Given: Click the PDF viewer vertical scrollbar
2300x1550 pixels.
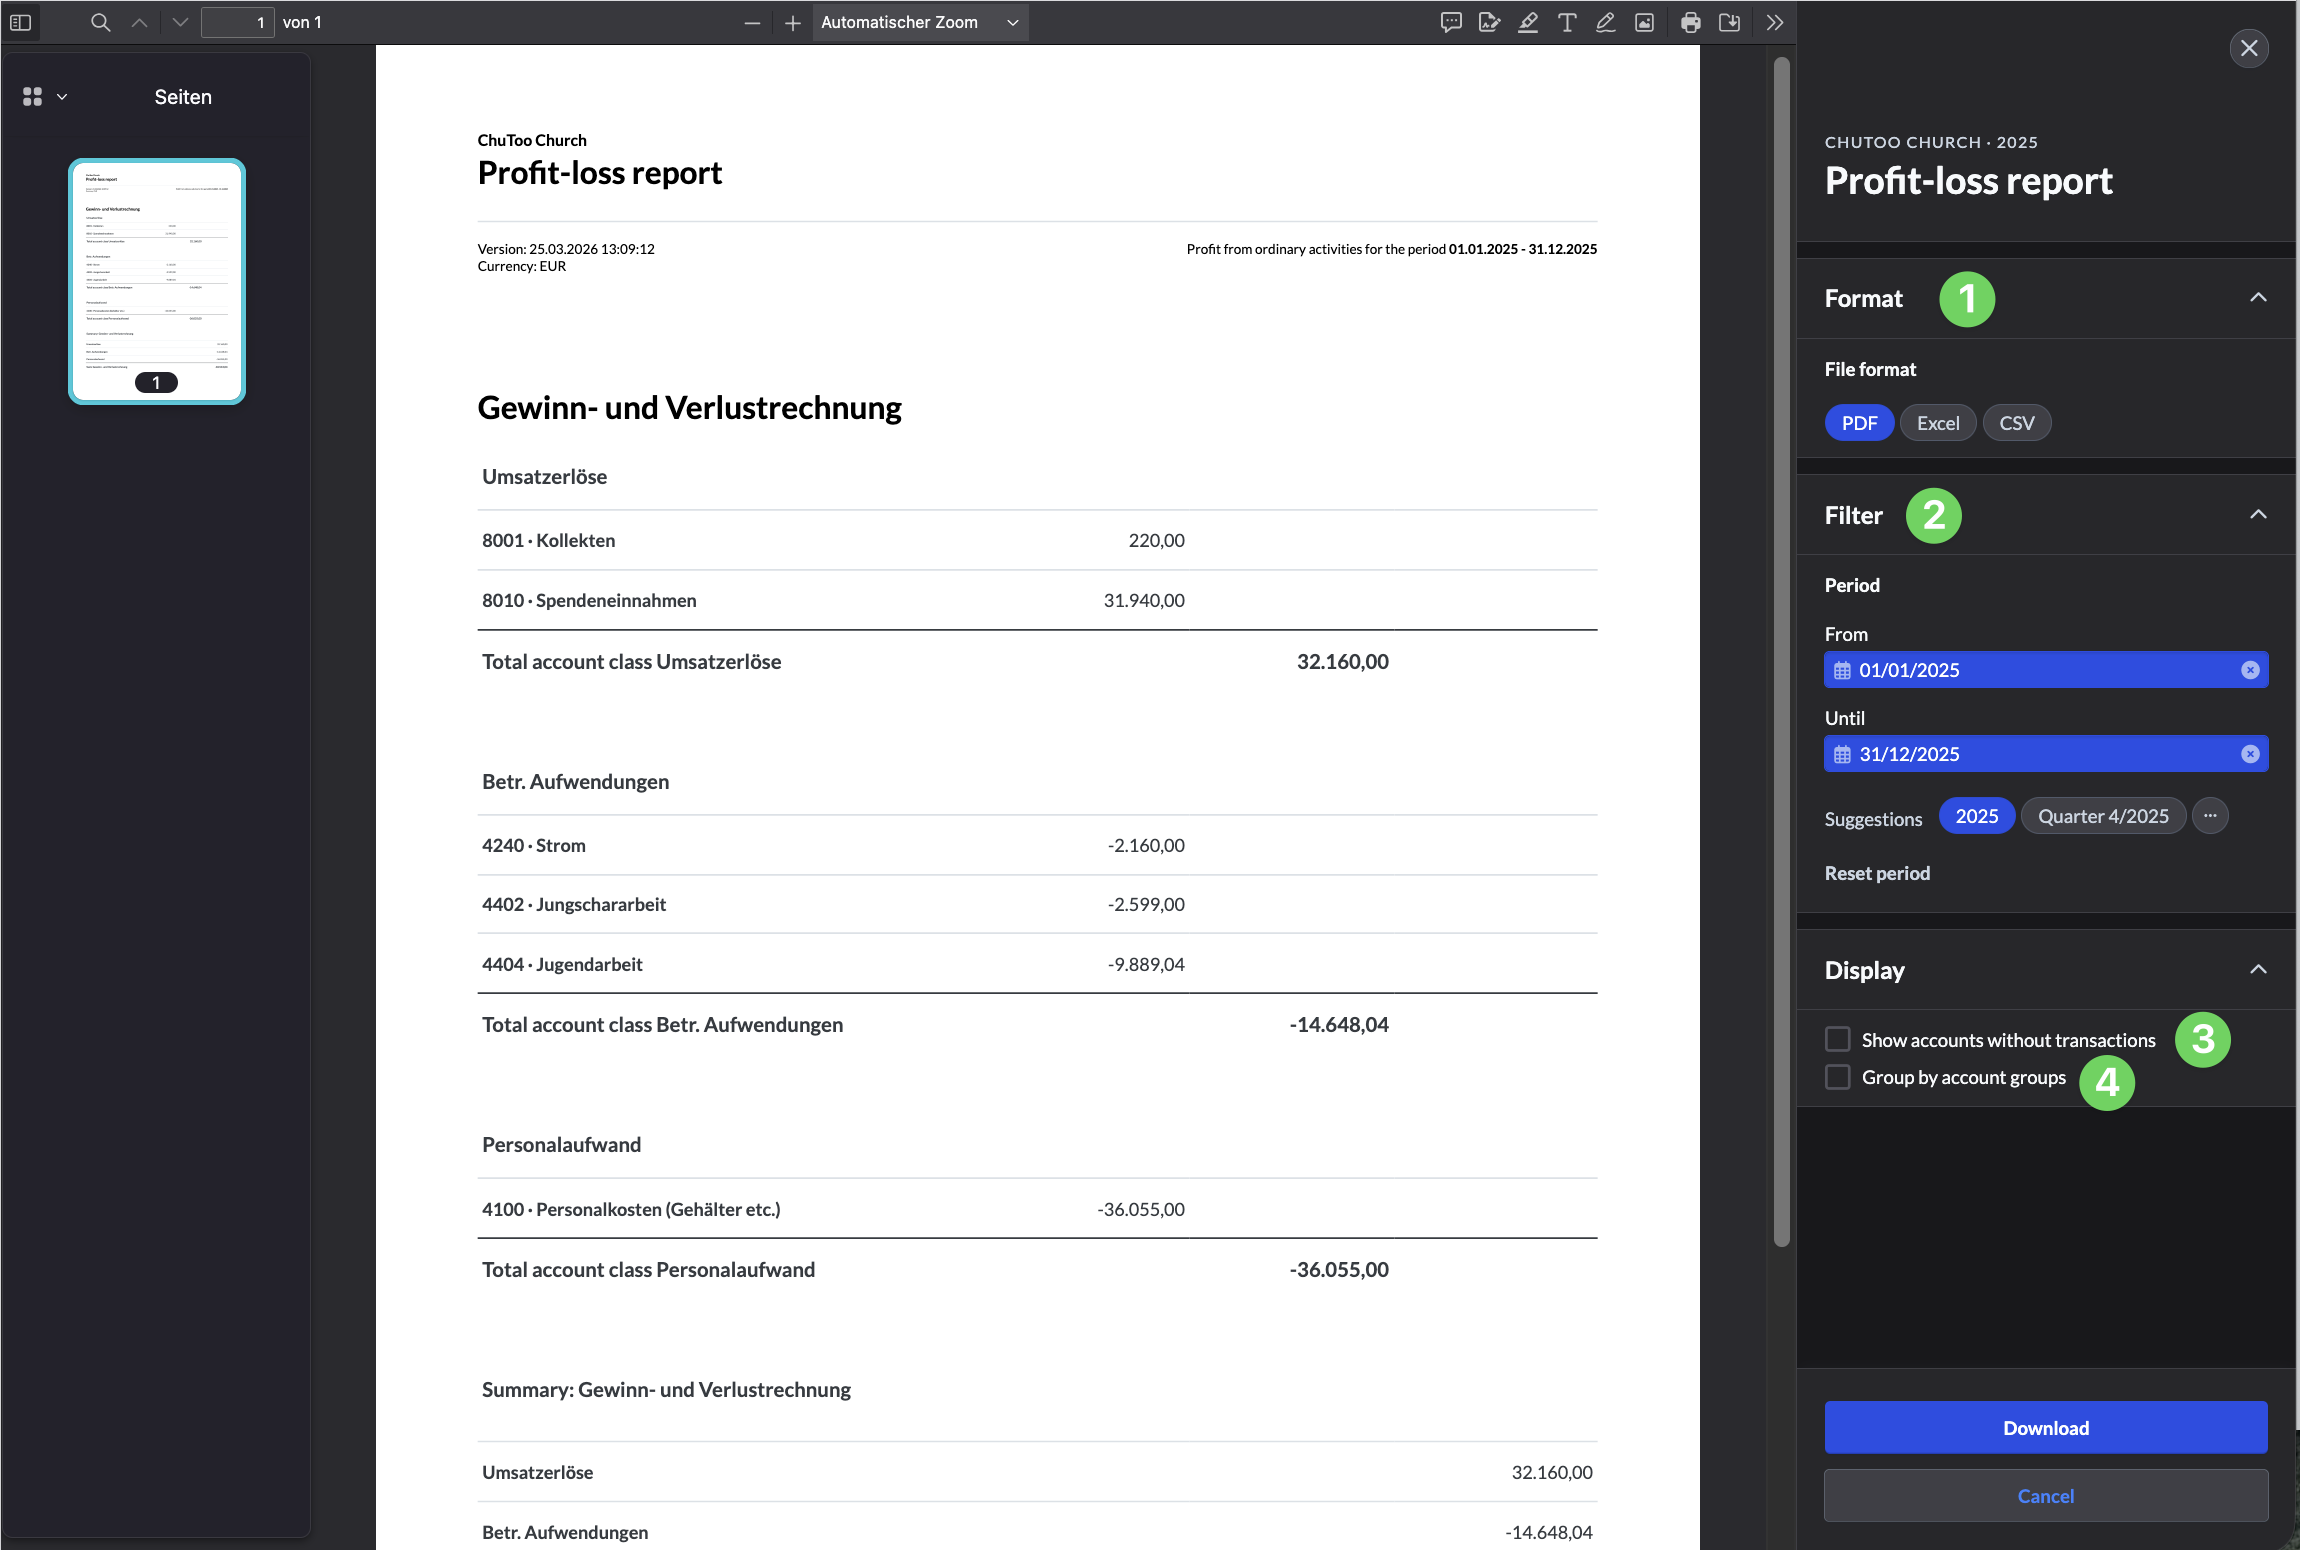Looking at the screenshot, I should coord(1781,650).
